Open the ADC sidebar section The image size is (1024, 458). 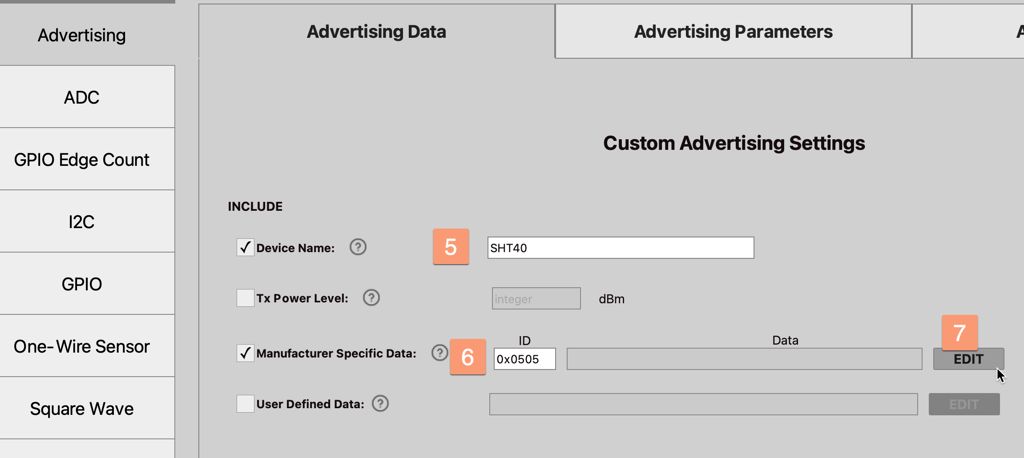pyautogui.click(x=82, y=98)
